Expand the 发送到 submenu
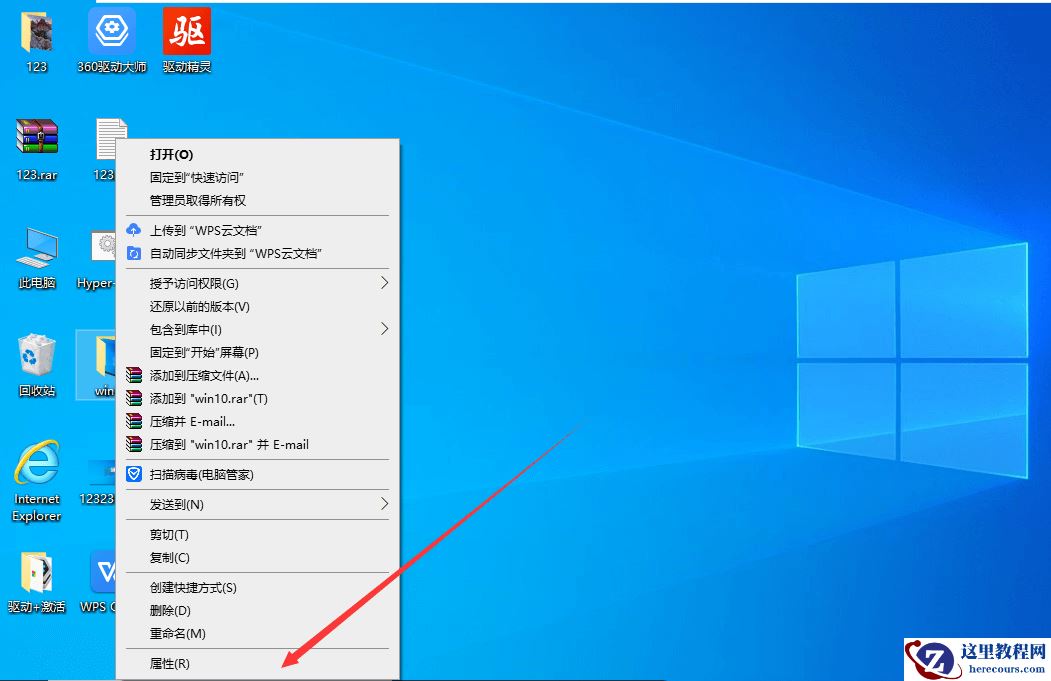 [x=180, y=505]
